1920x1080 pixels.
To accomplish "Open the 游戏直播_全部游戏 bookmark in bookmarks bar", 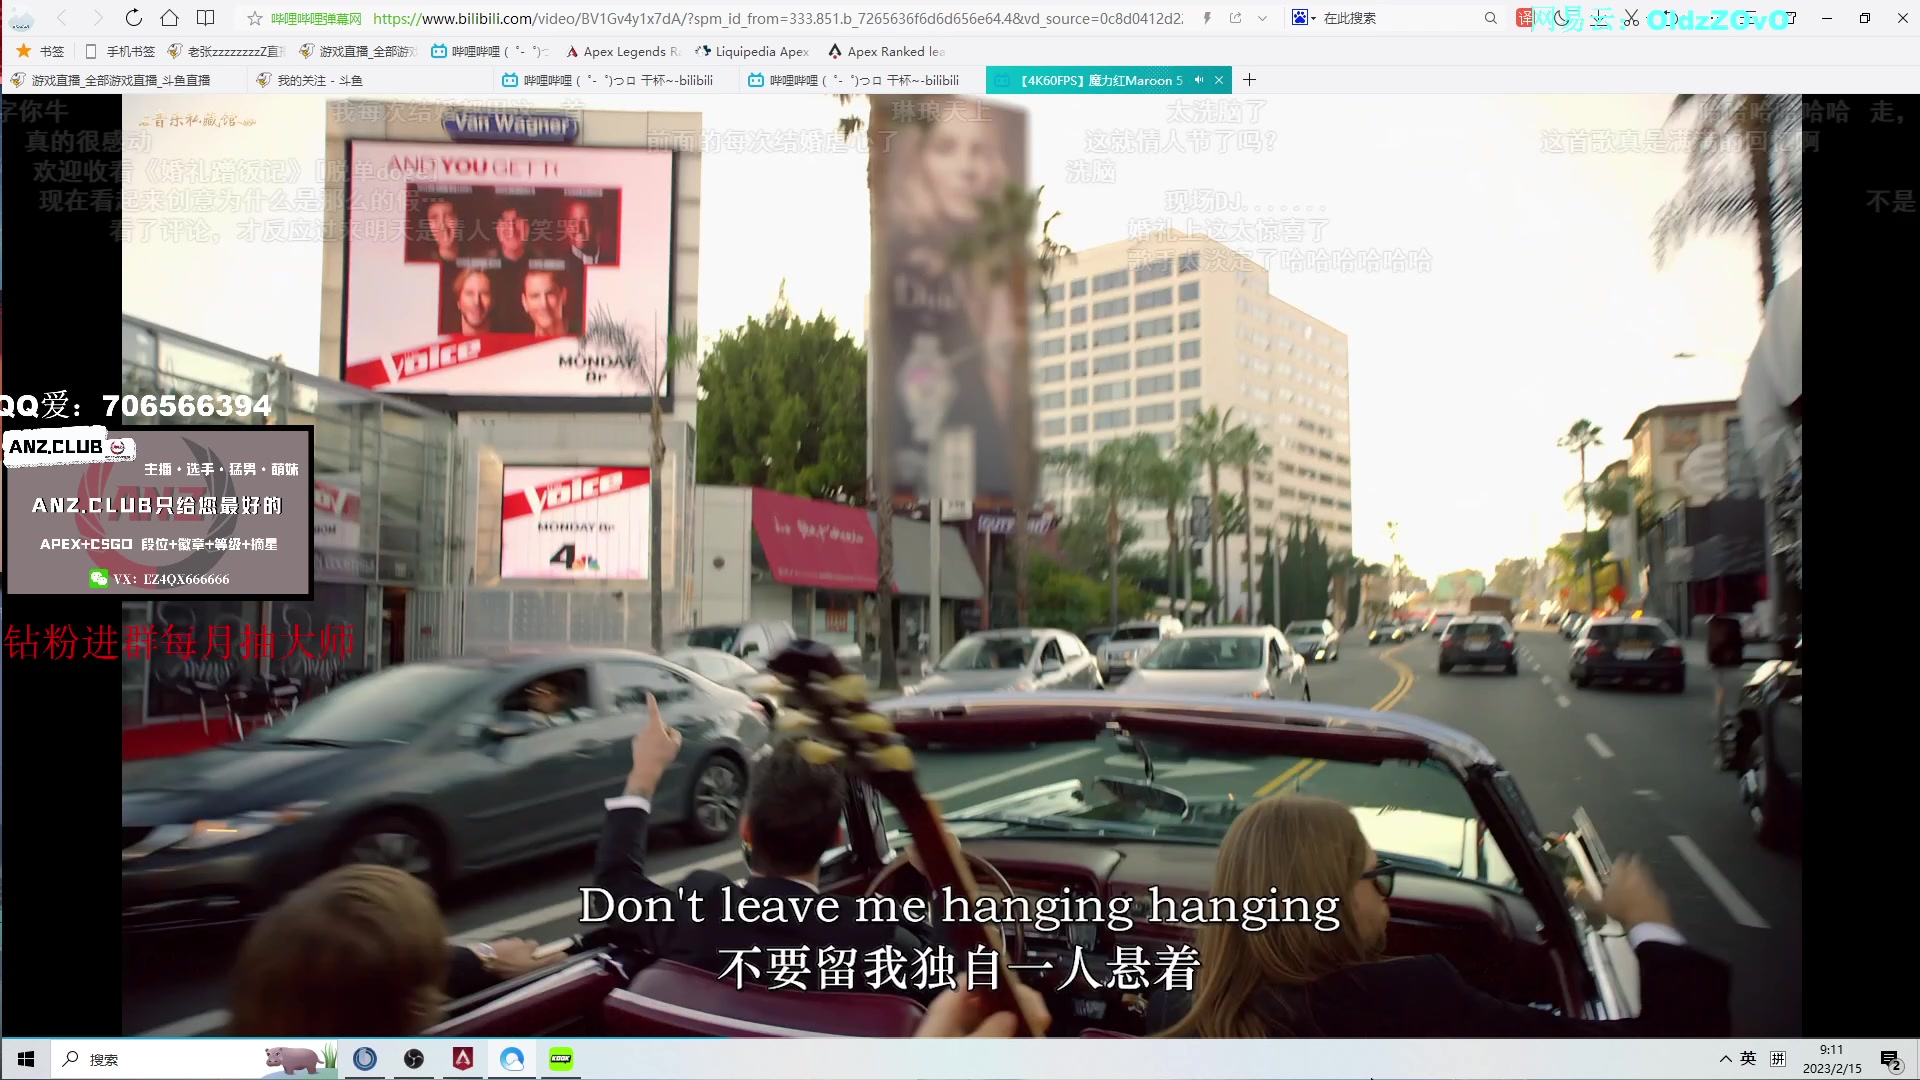I will pyautogui.click(x=358, y=51).
